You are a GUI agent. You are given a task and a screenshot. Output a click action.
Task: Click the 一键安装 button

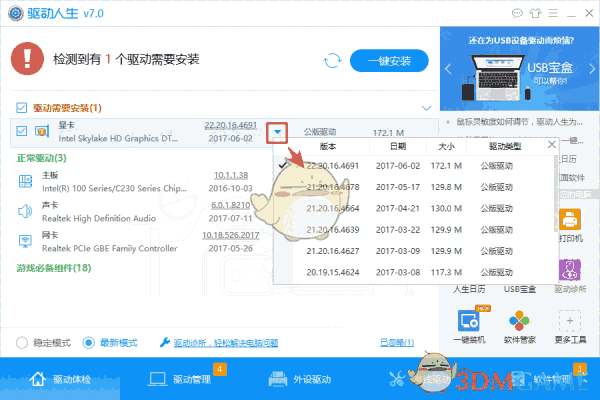point(389,60)
